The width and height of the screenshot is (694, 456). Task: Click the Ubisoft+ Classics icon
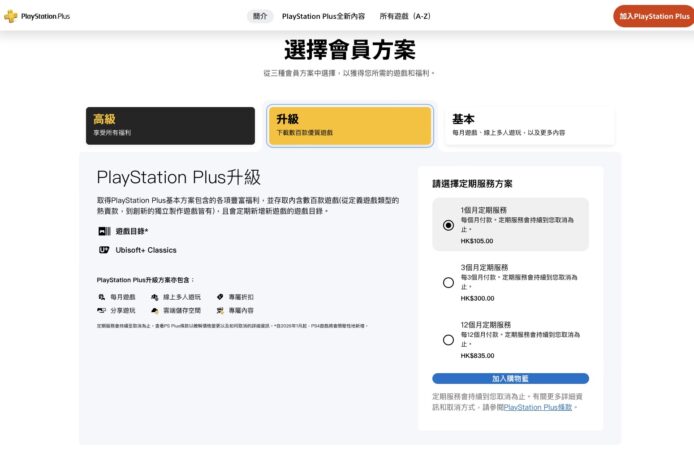[104, 250]
